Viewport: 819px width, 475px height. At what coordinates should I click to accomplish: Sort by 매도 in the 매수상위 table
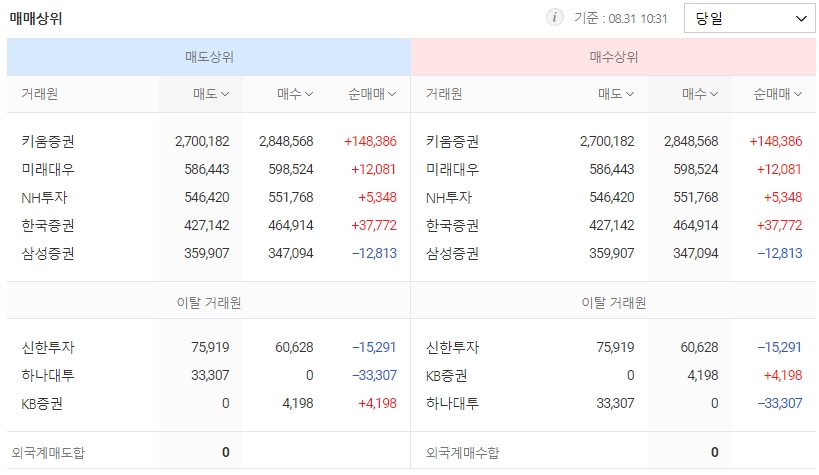(616, 94)
